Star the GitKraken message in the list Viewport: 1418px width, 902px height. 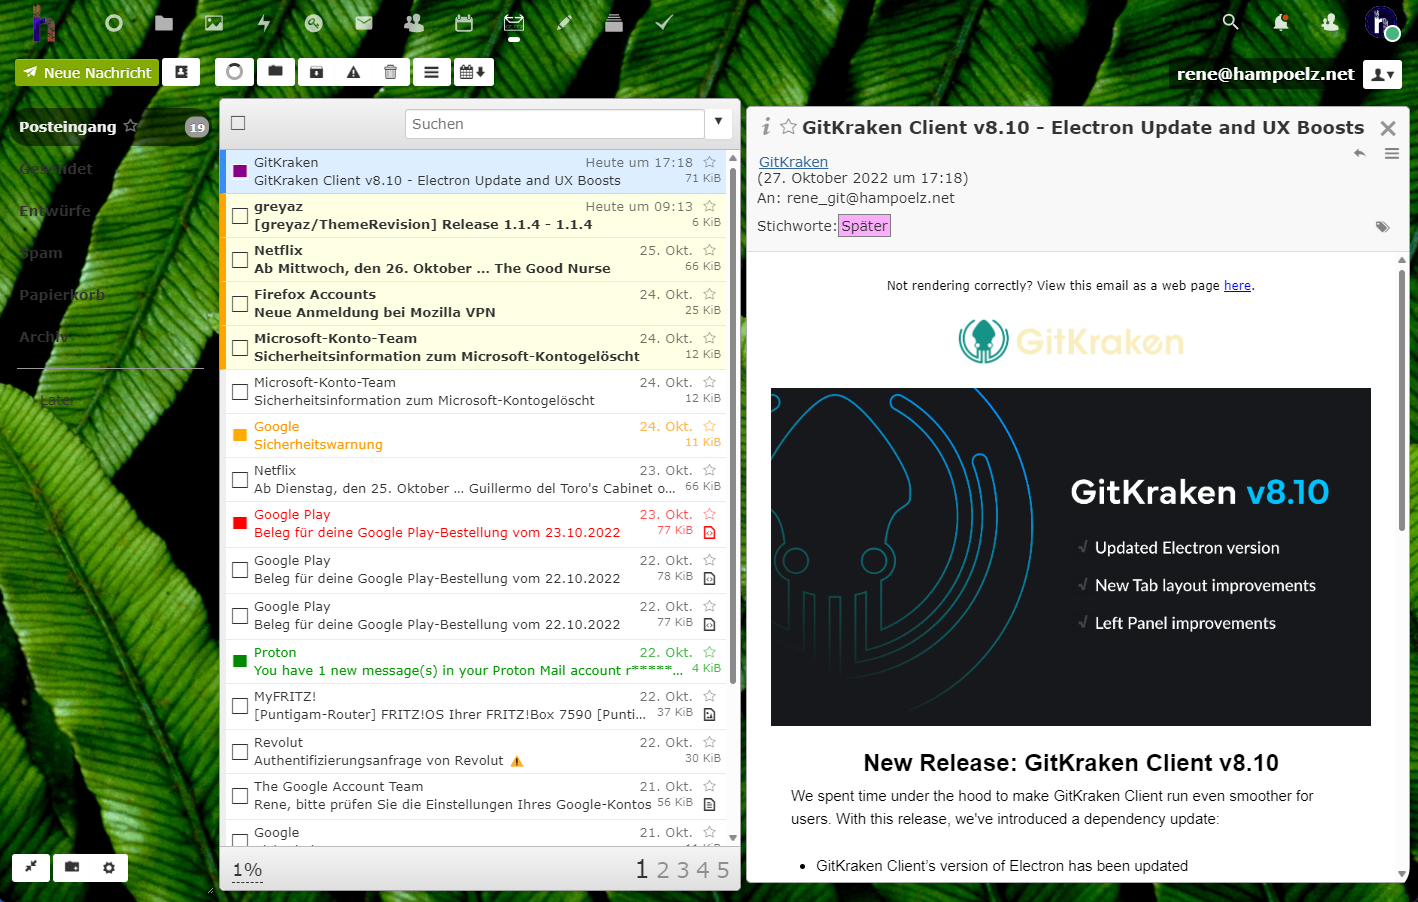point(709,162)
